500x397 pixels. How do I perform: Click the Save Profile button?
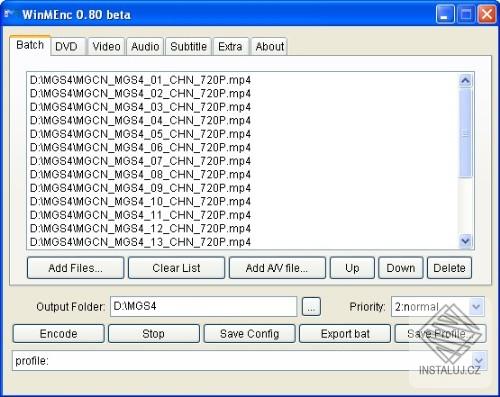click(x=440, y=333)
